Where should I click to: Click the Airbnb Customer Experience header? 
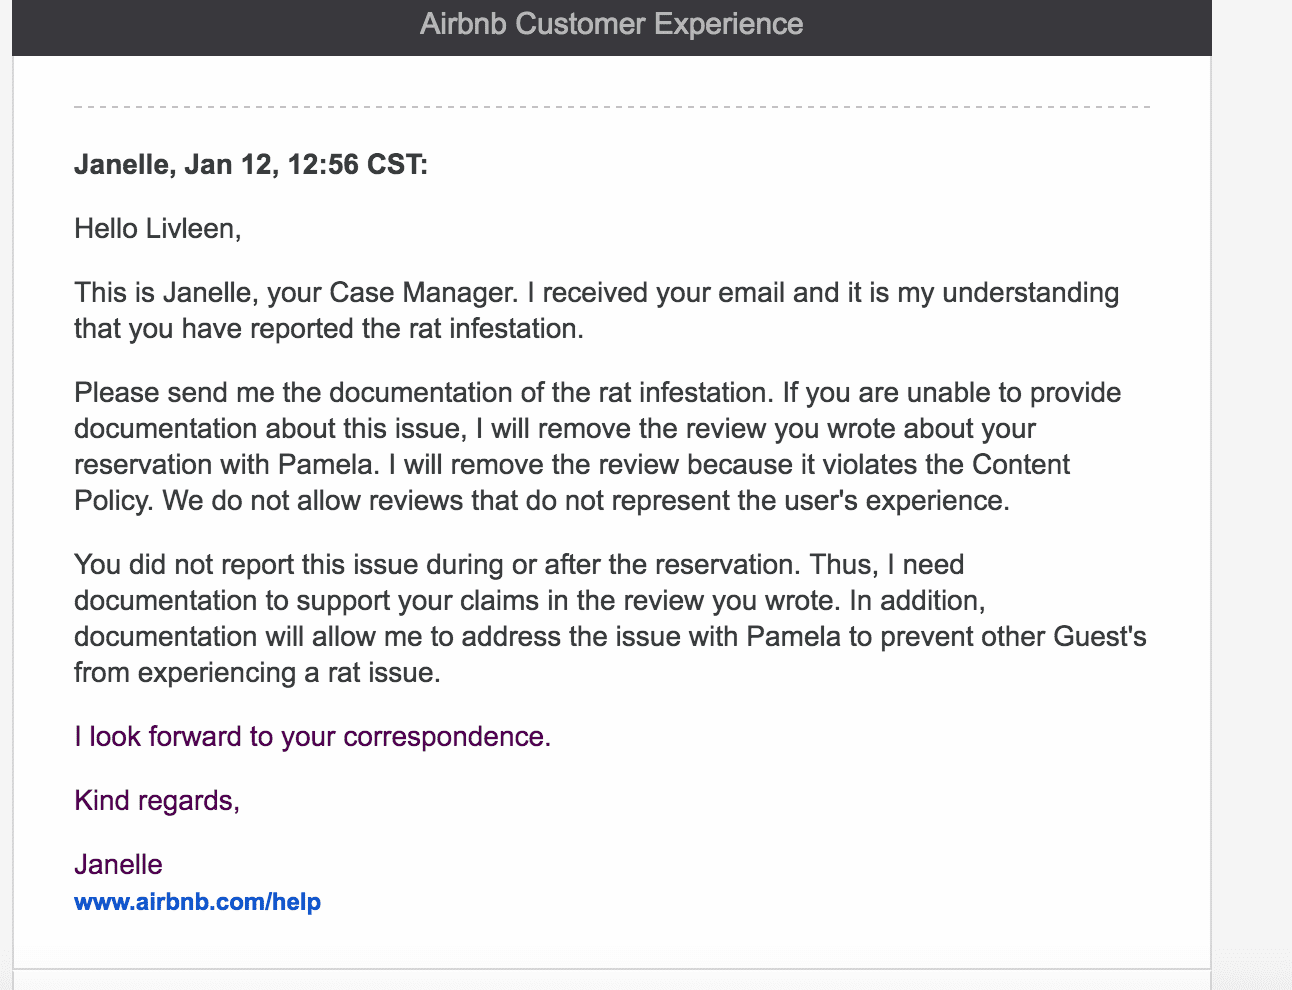point(611,24)
